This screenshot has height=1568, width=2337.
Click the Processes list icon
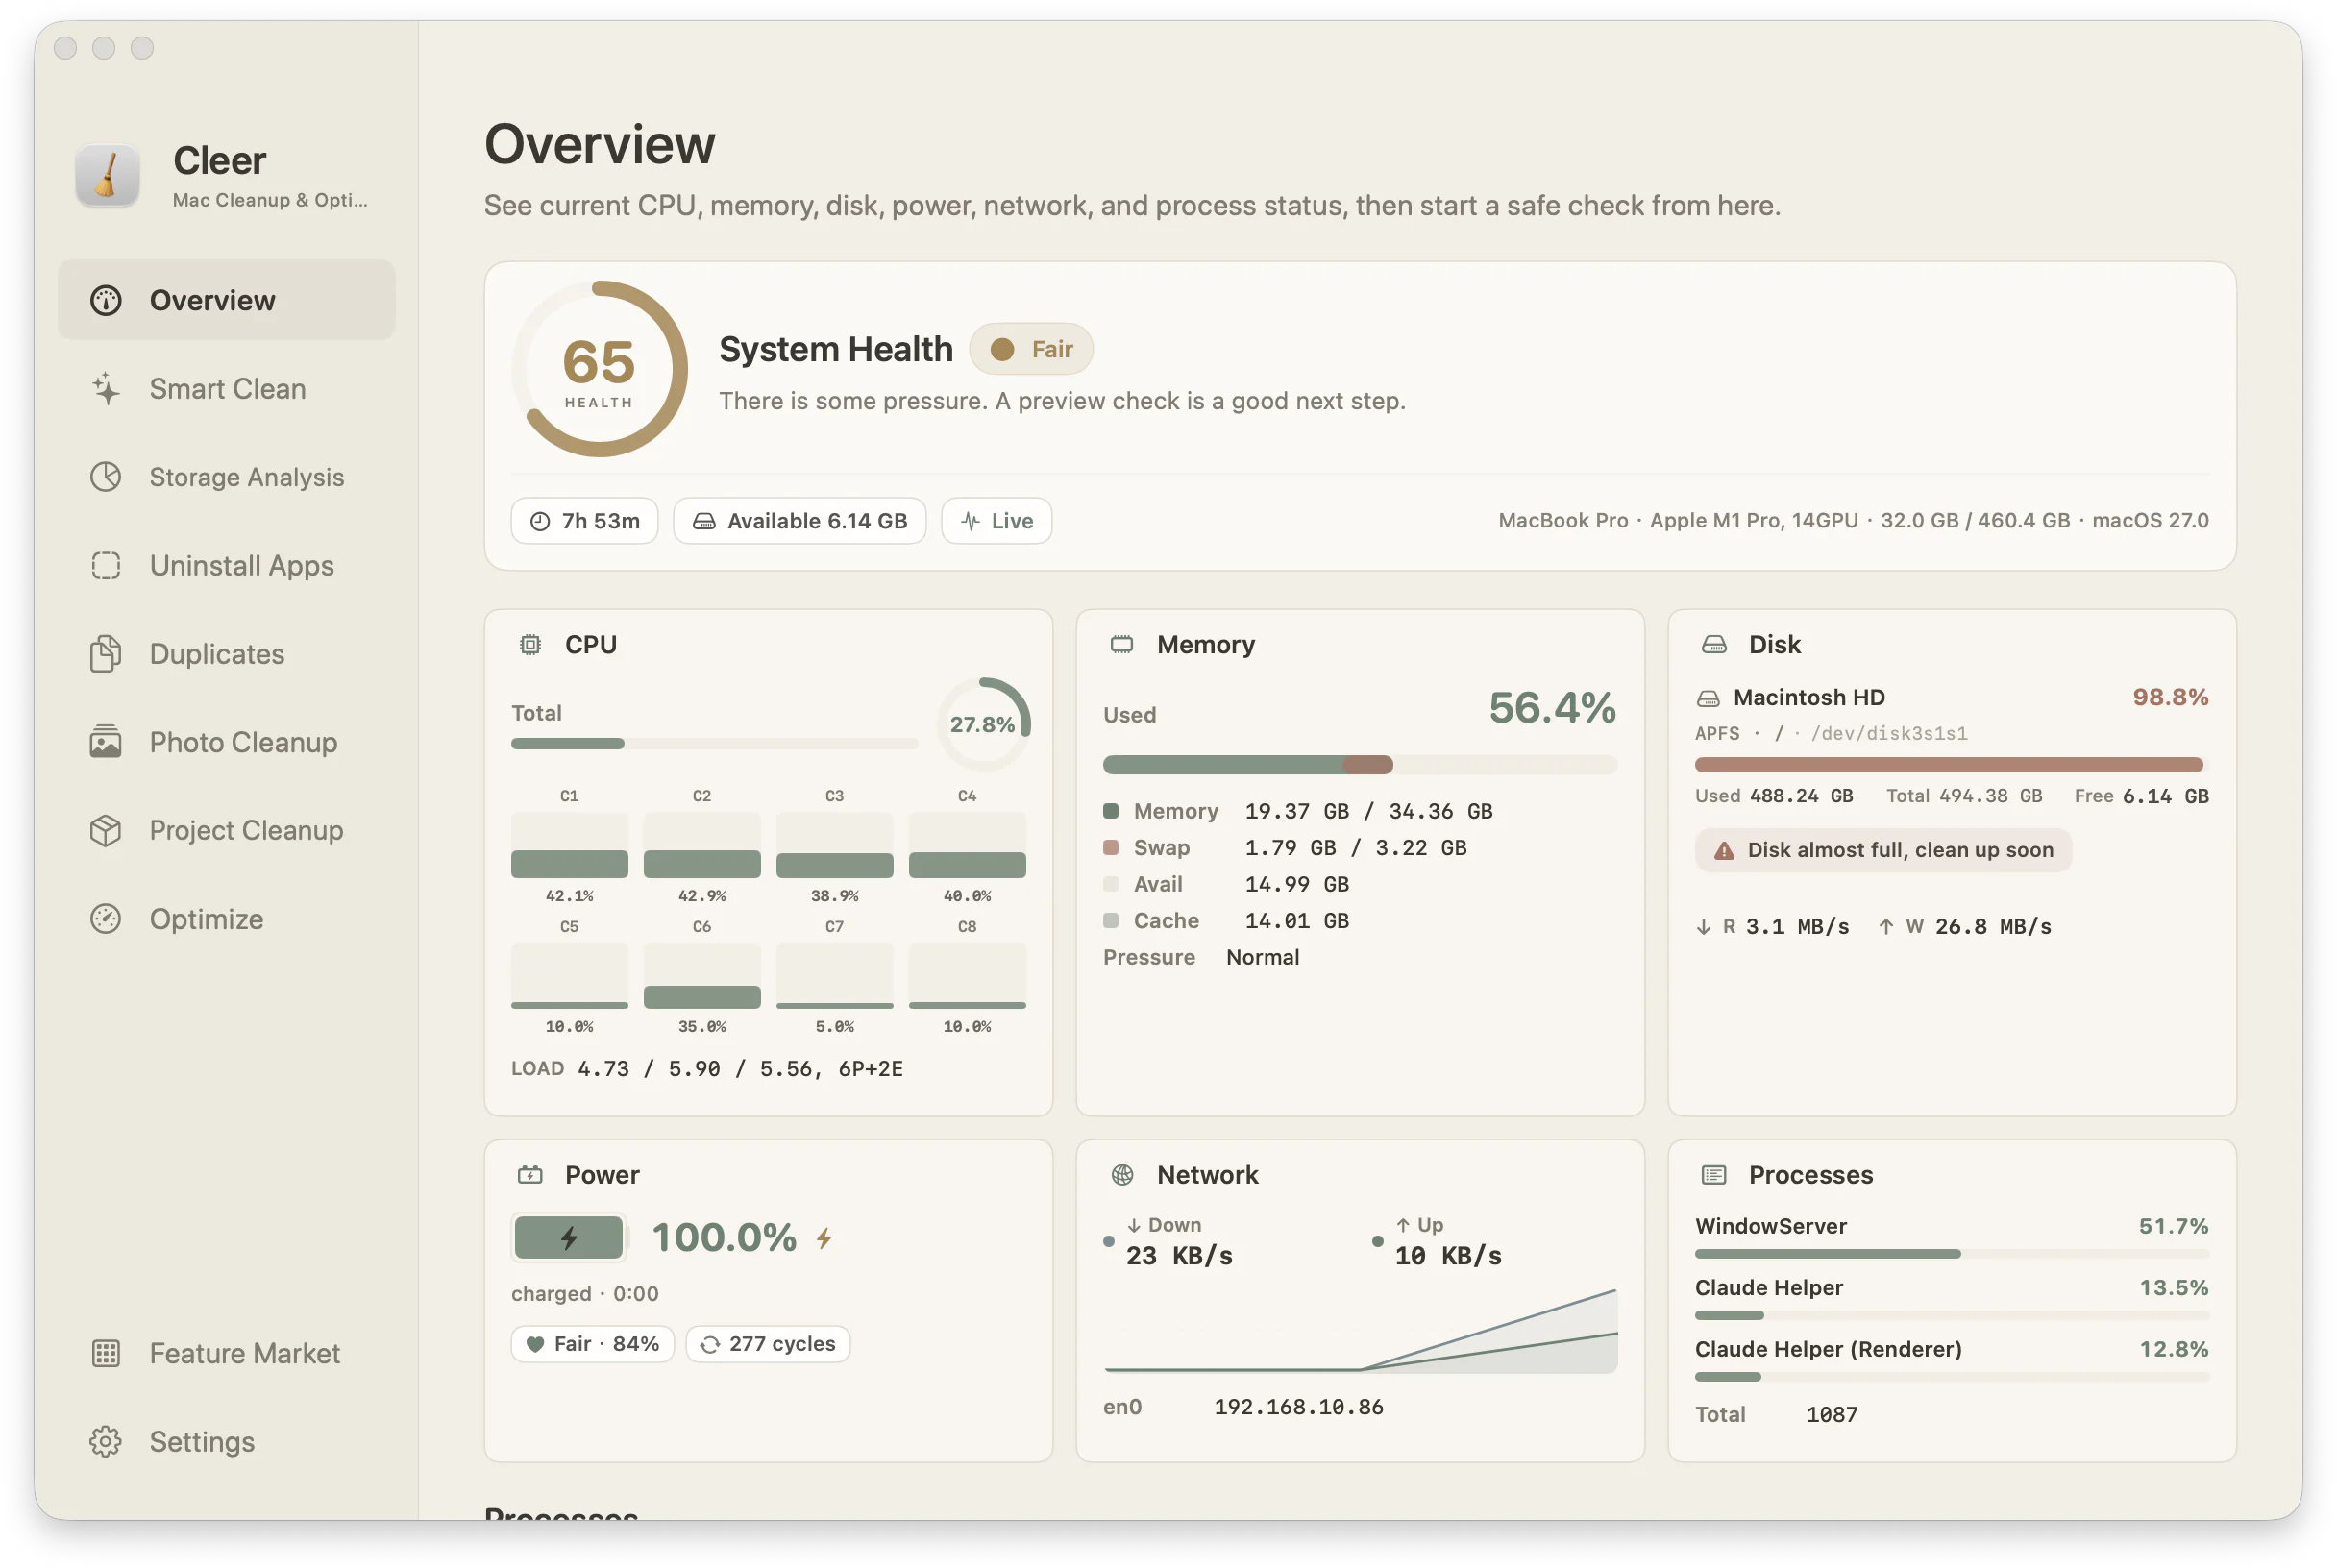click(1713, 1174)
